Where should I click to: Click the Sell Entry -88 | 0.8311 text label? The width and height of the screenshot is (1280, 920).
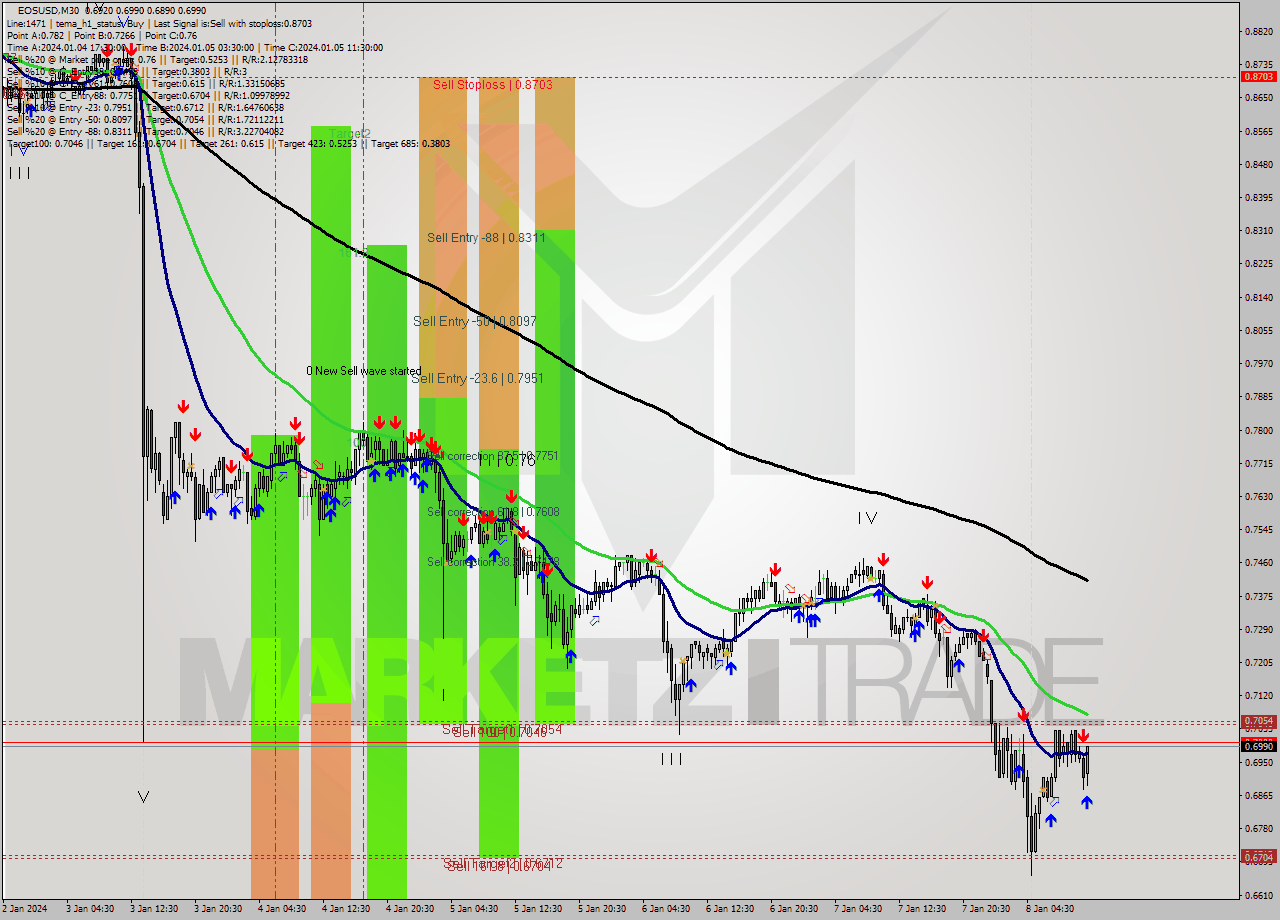(x=484, y=239)
